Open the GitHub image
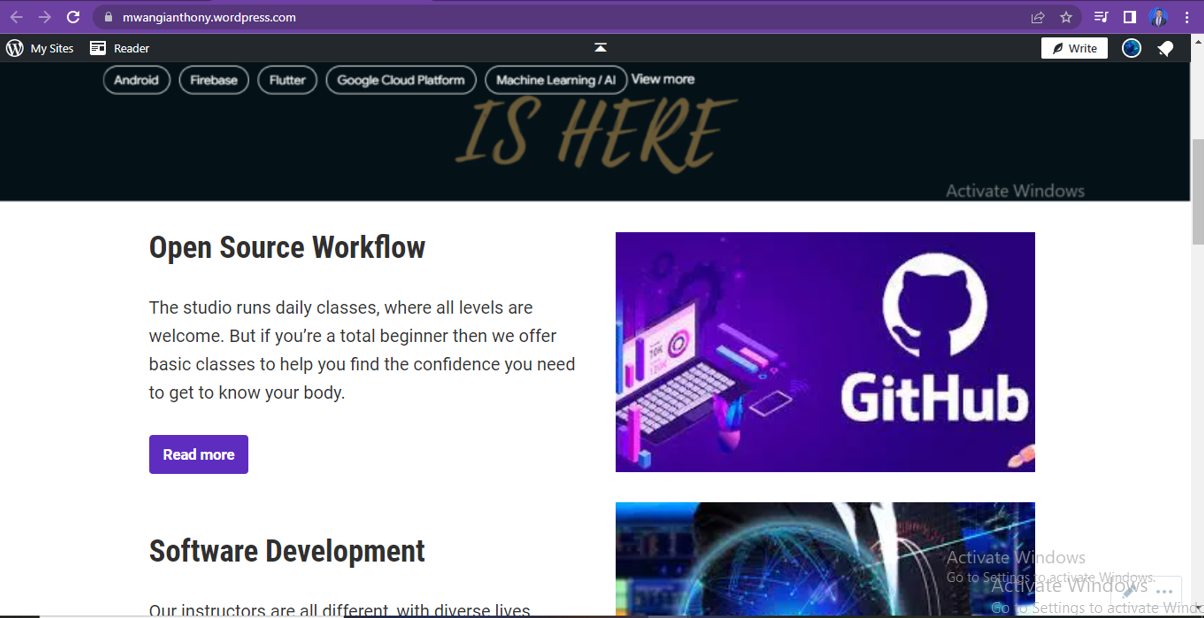 (825, 352)
